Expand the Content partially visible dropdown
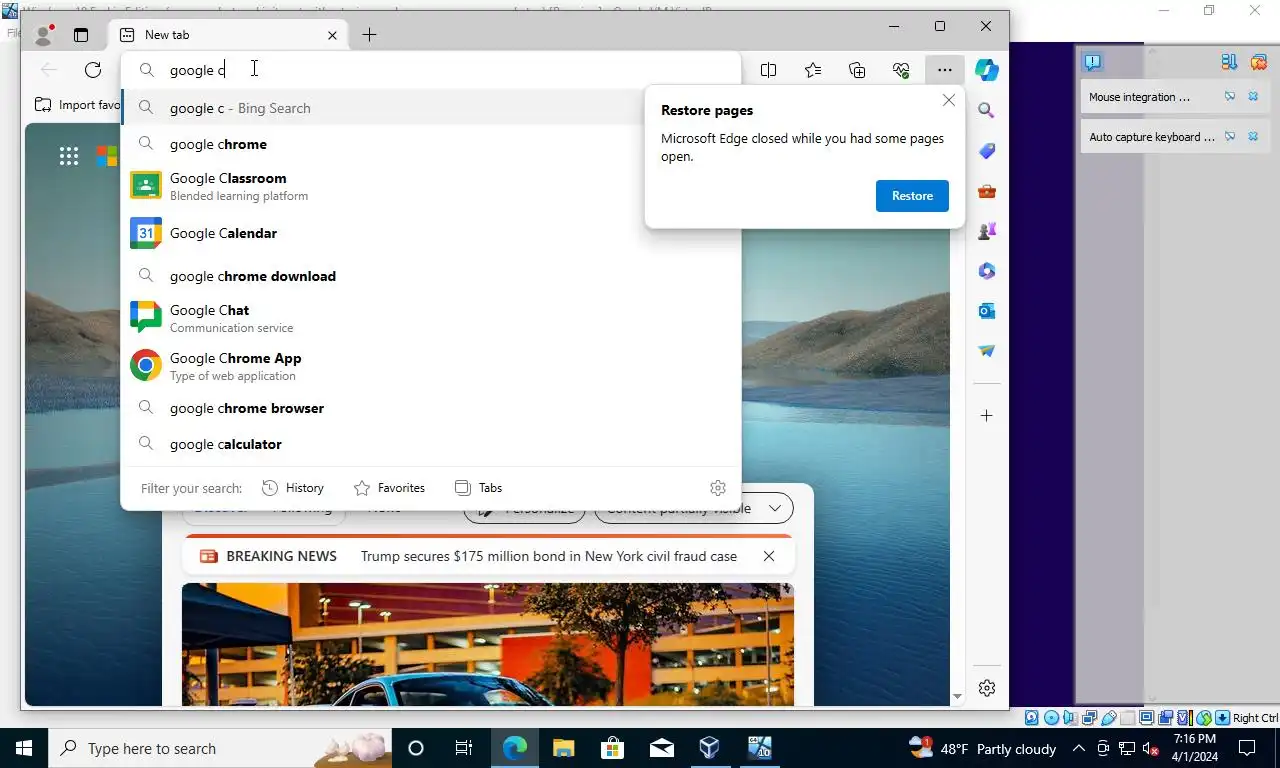The image size is (1280, 768). tap(694, 508)
